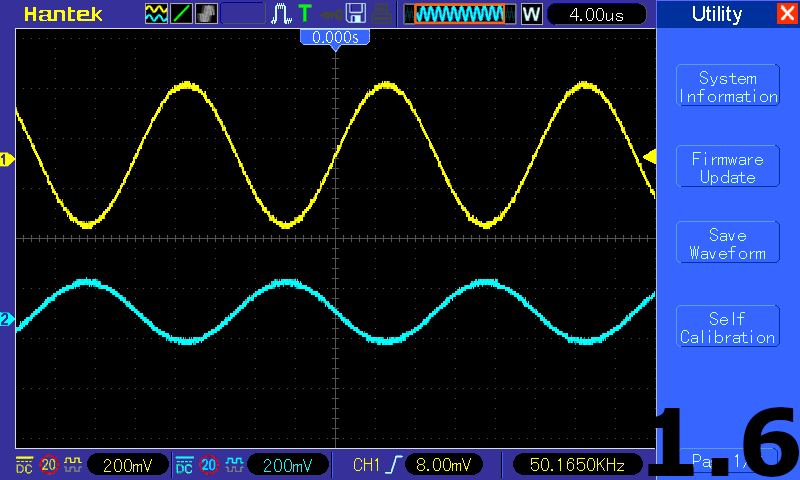Click the yellow CH1 DC coupling icon
800x480 pixels.
coord(24,465)
